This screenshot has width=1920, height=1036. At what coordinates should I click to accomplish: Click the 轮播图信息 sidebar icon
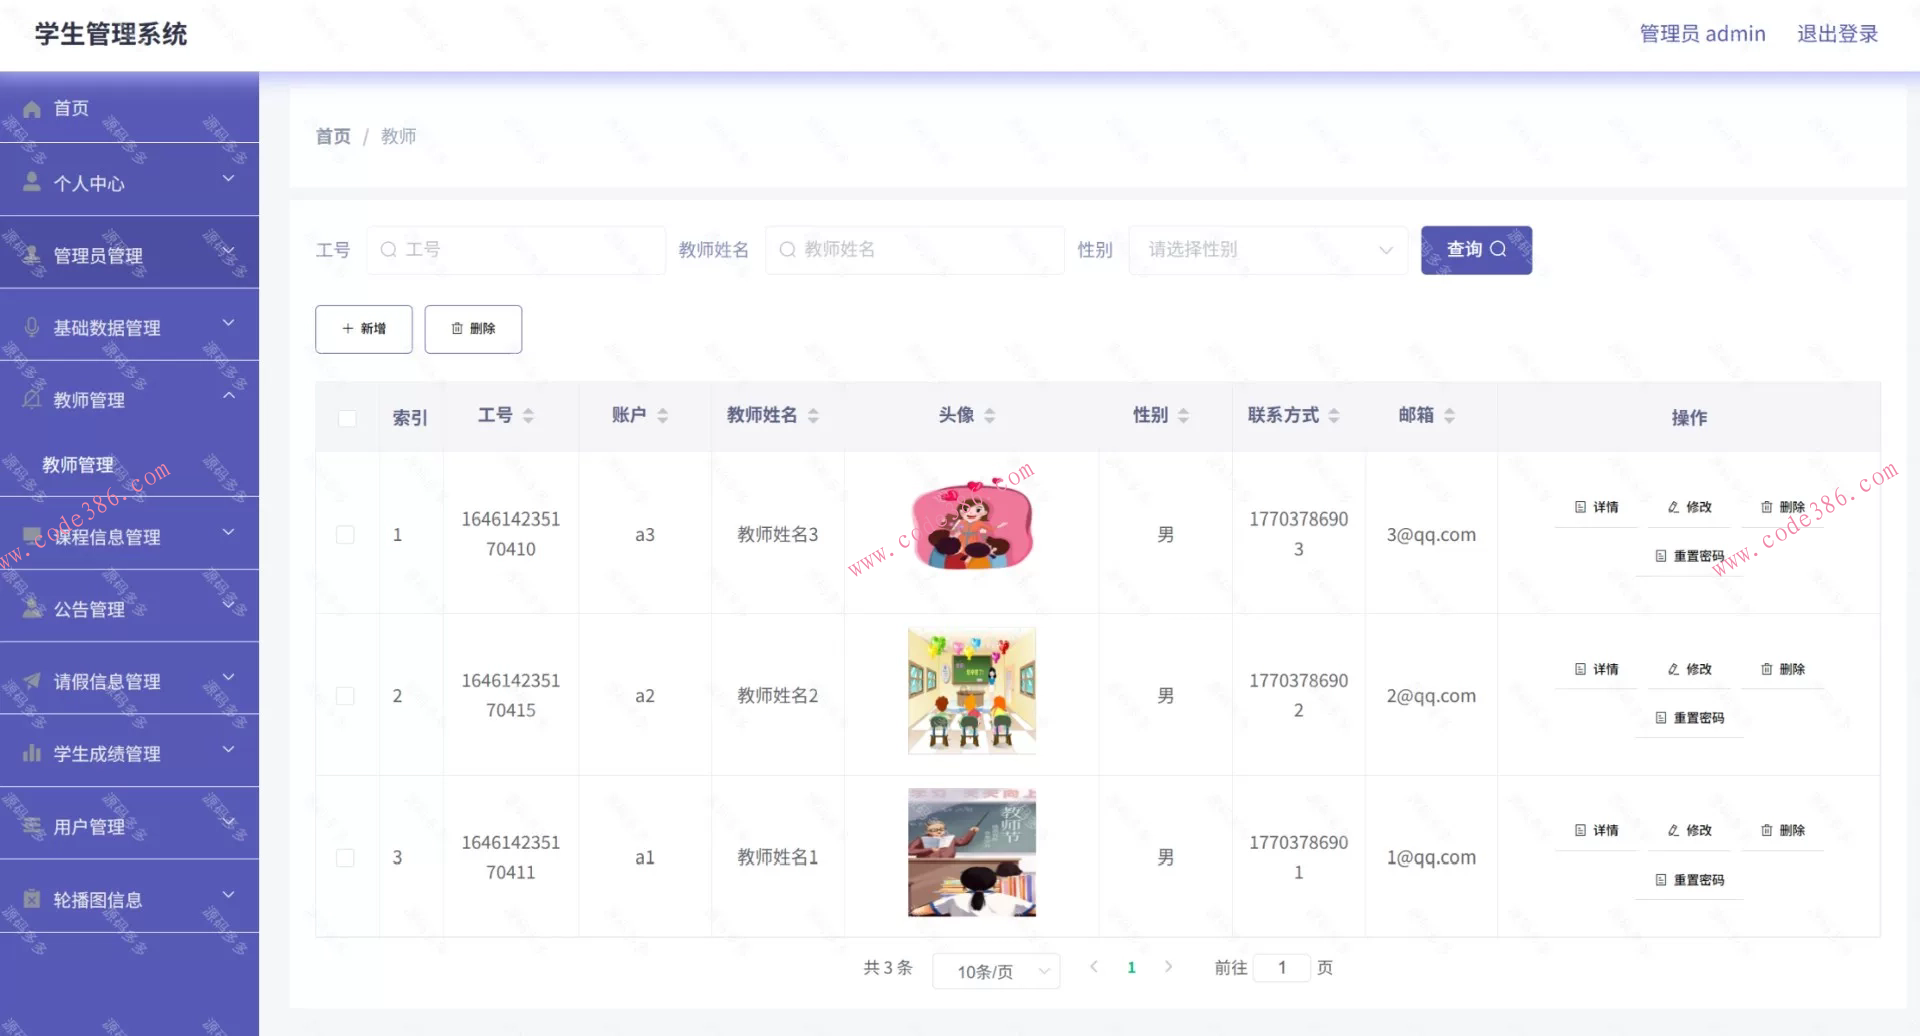point(31,898)
